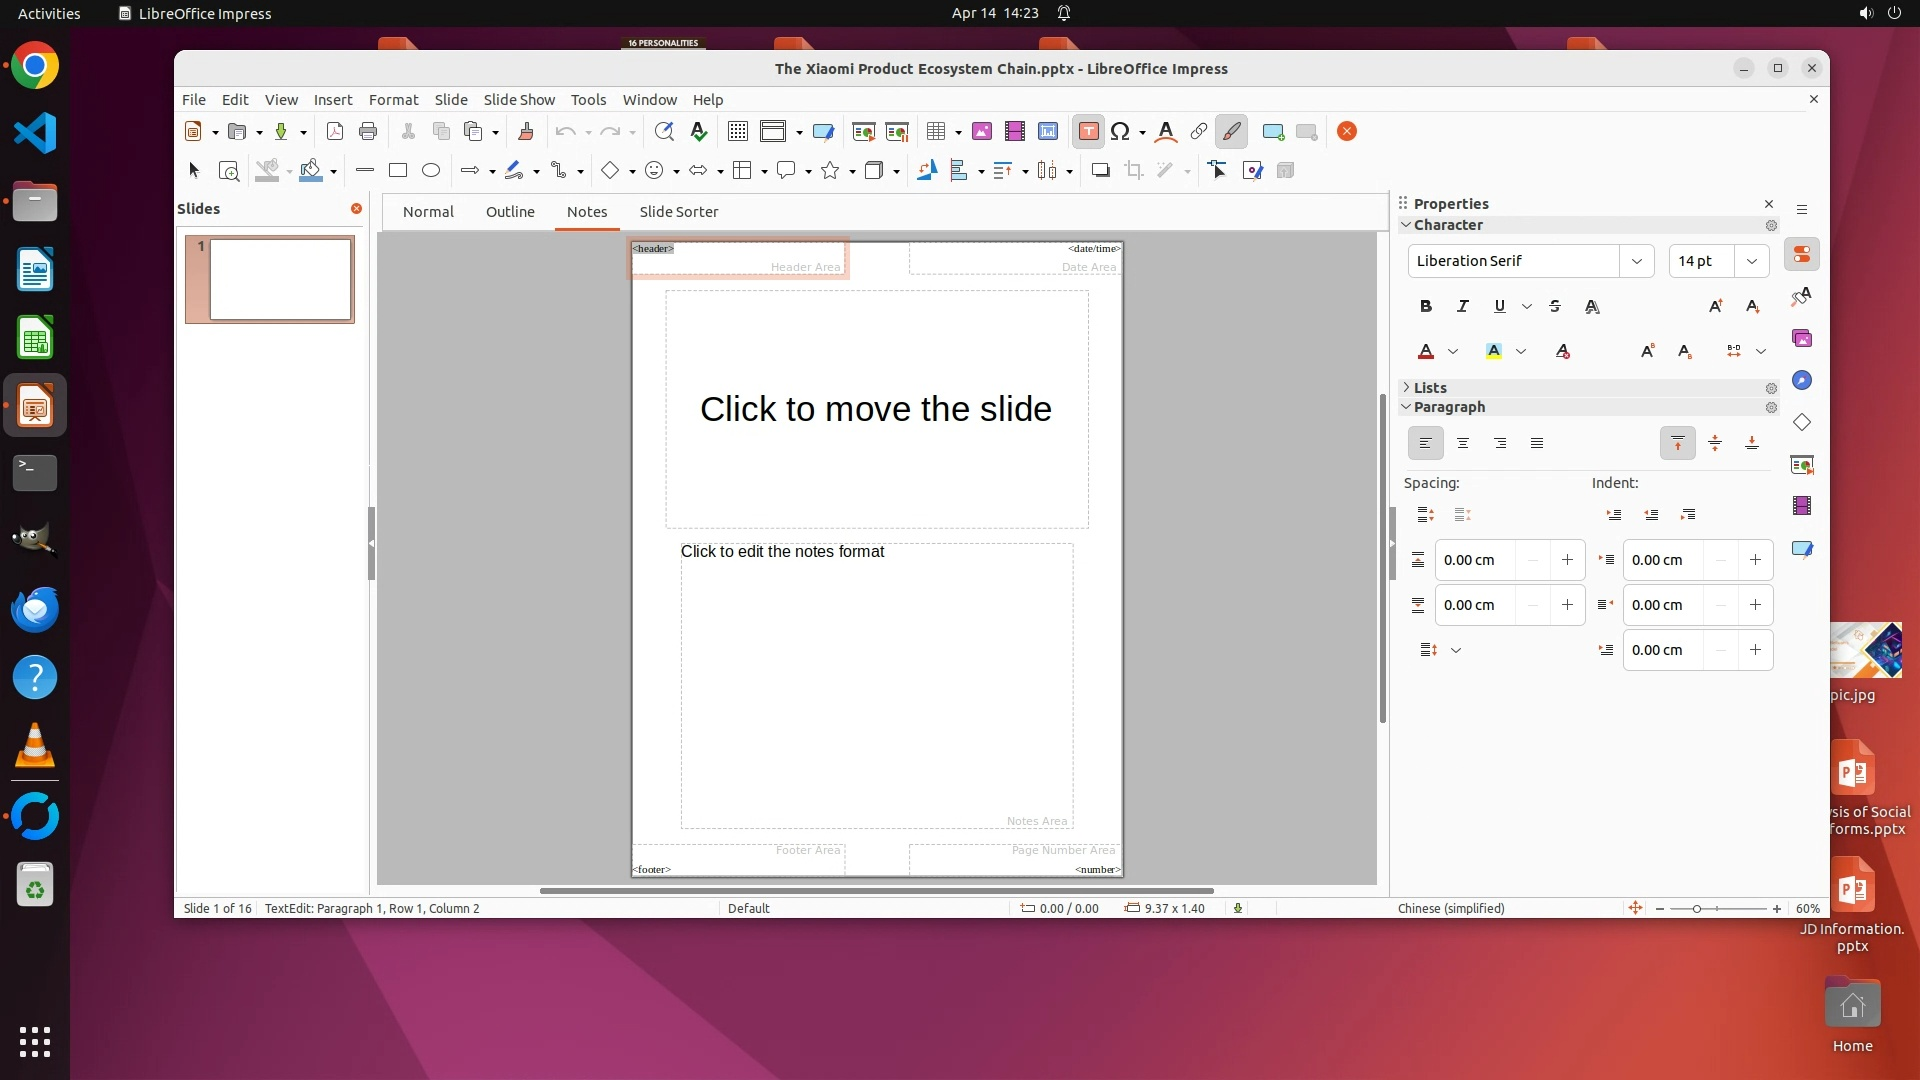Select slide 1 thumbnail in Slides panel
This screenshot has width=1920, height=1080.
point(281,280)
